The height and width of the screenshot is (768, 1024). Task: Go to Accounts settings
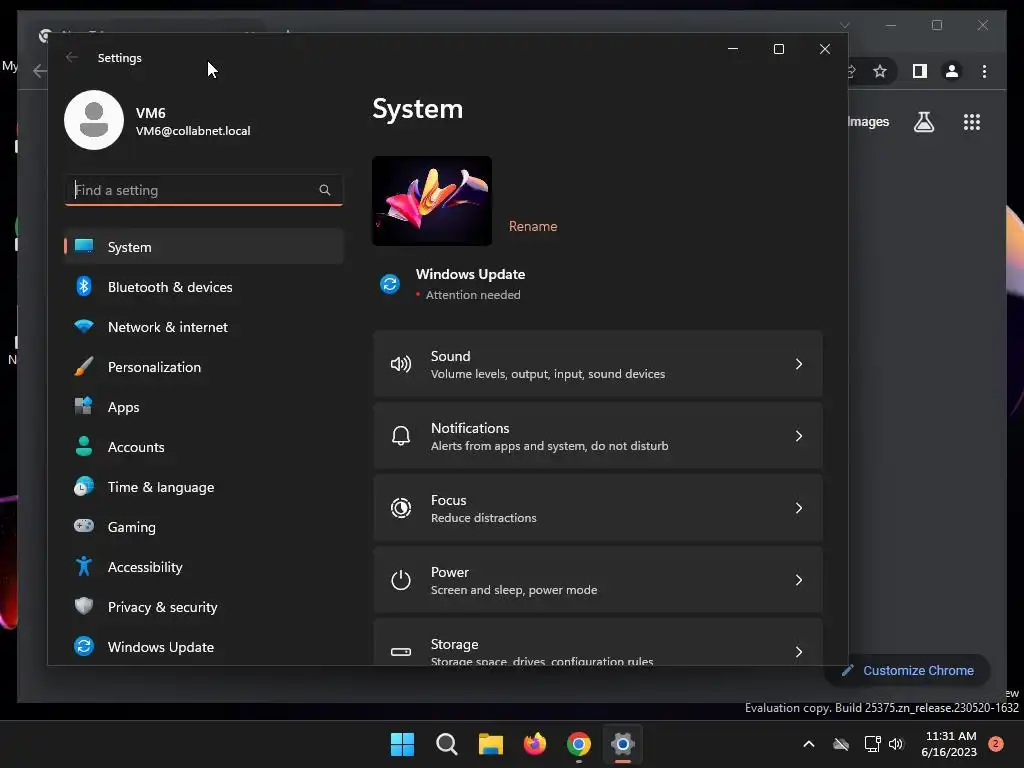click(204, 447)
